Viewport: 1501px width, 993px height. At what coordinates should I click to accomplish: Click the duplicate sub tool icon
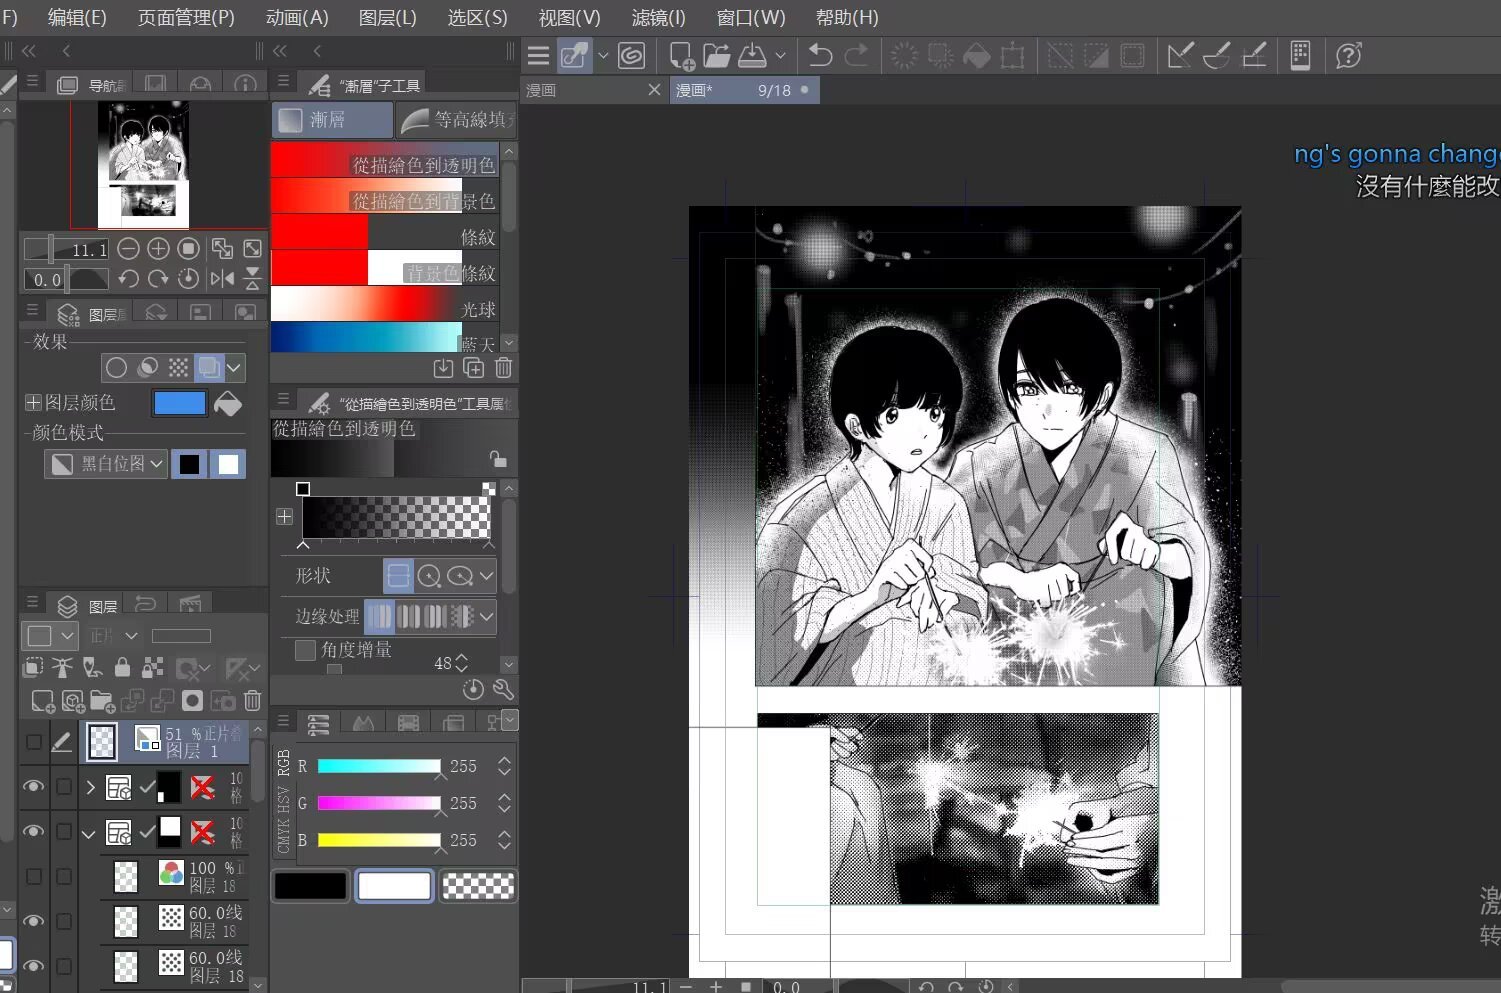[473, 368]
